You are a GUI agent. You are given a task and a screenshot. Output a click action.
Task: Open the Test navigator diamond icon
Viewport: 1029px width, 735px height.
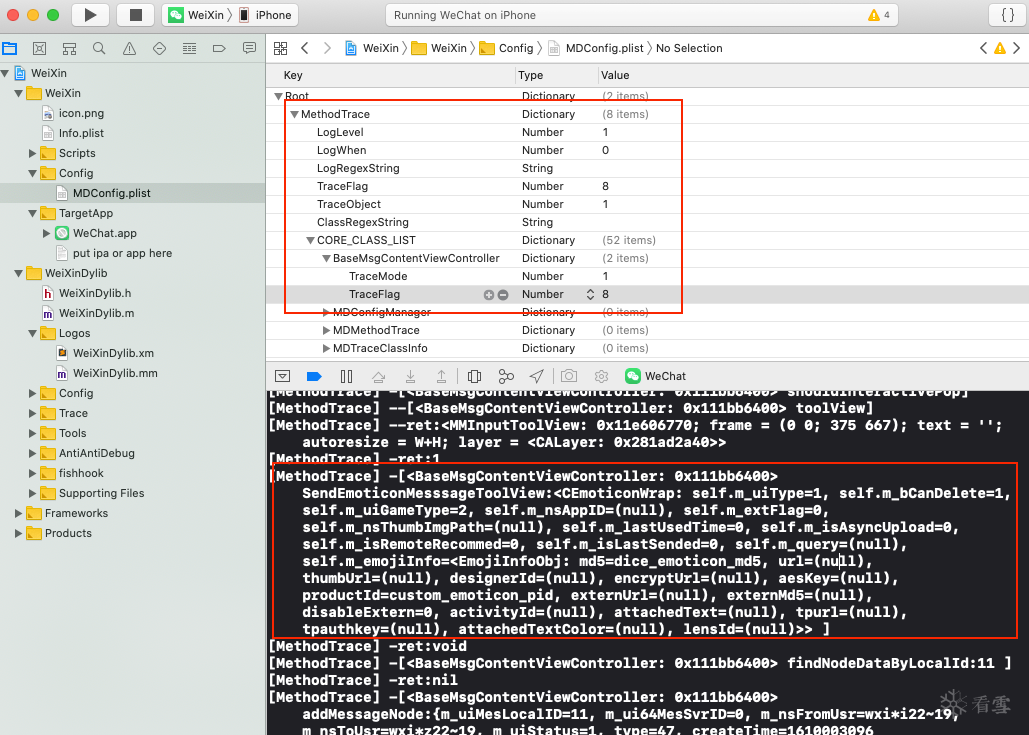pos(159,48)
